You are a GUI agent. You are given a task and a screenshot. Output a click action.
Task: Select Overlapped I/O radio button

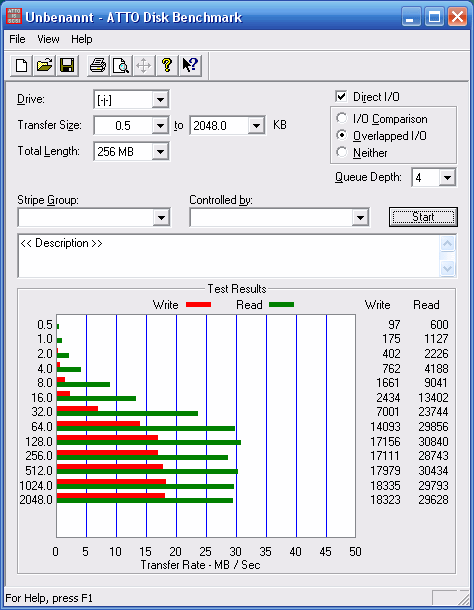pyautogui.click(x=342, y=135)
